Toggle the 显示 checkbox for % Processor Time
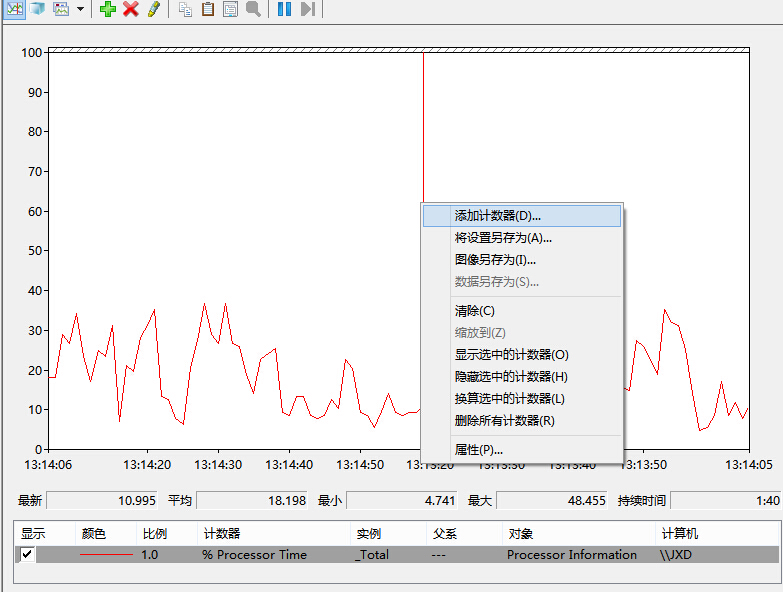 27,554
